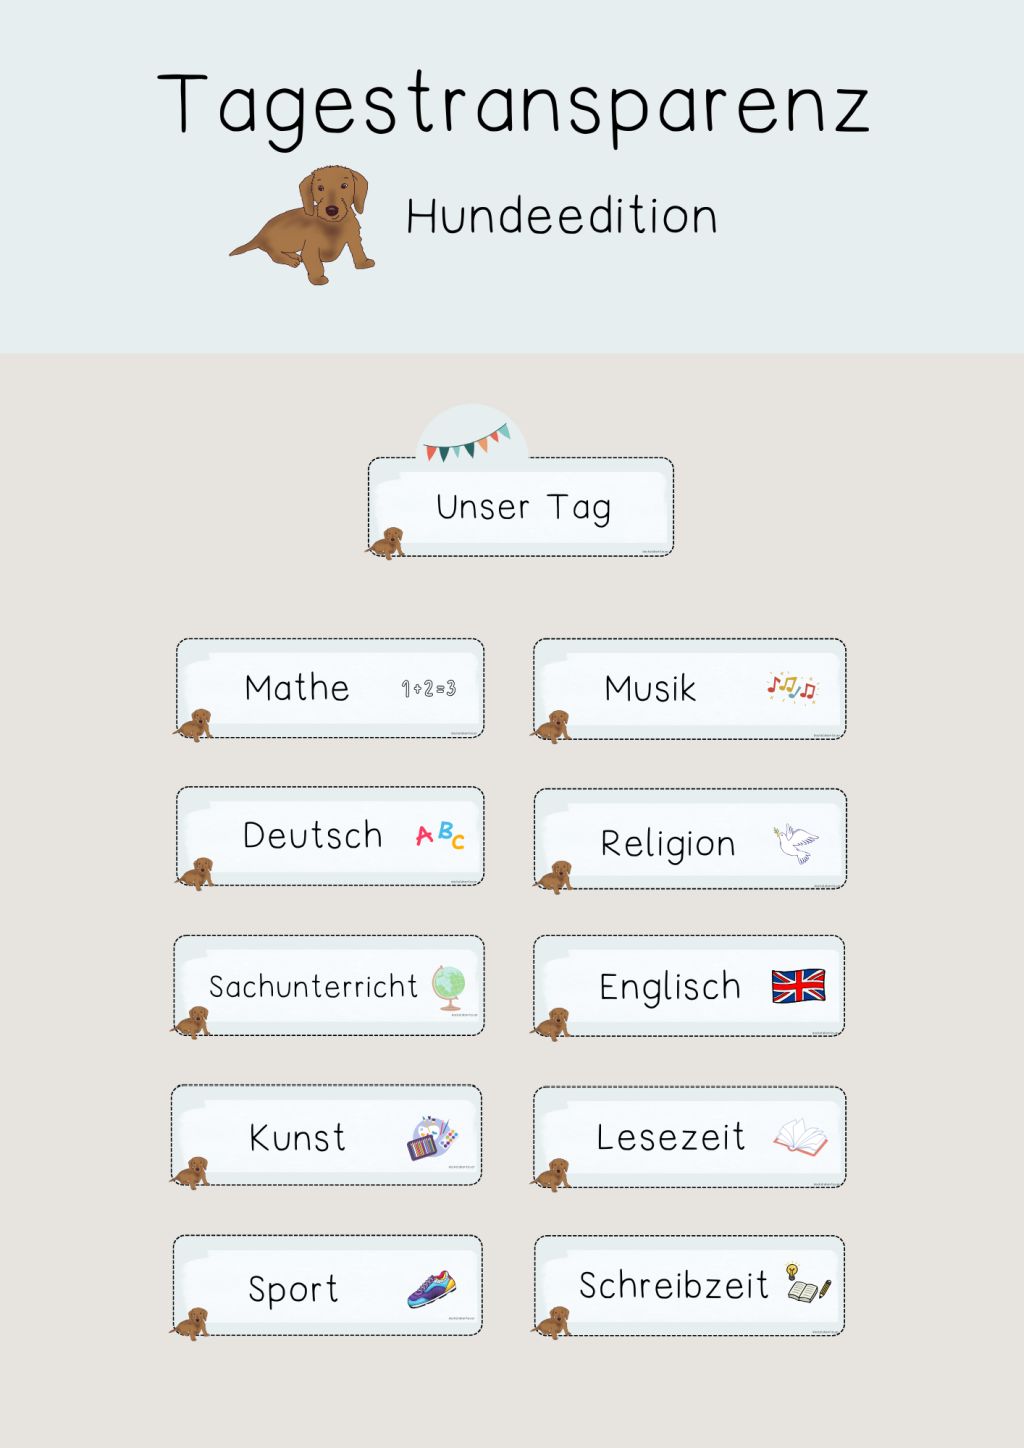Click the British flag icon

[x=798, y=986]
